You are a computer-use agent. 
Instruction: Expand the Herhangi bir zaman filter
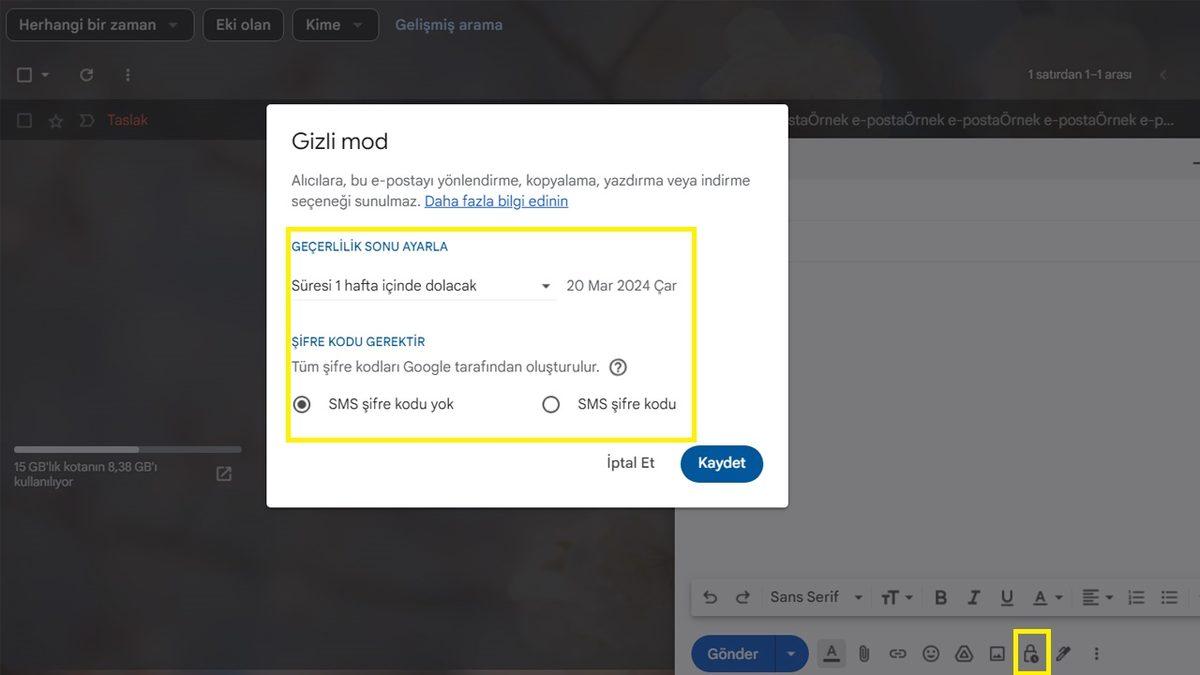pos(99,24)
